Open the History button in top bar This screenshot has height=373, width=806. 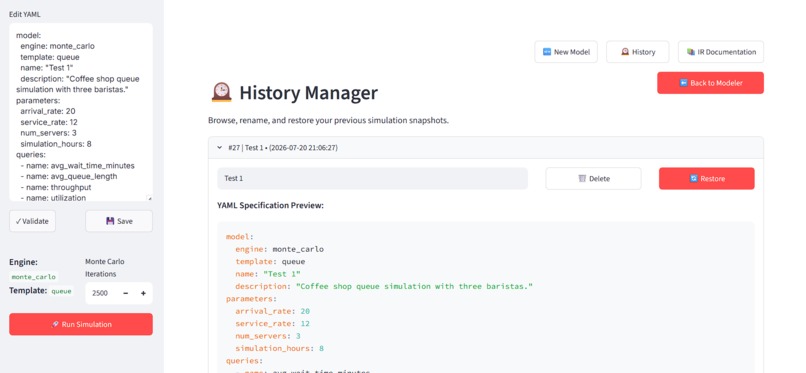coord(637,52)
